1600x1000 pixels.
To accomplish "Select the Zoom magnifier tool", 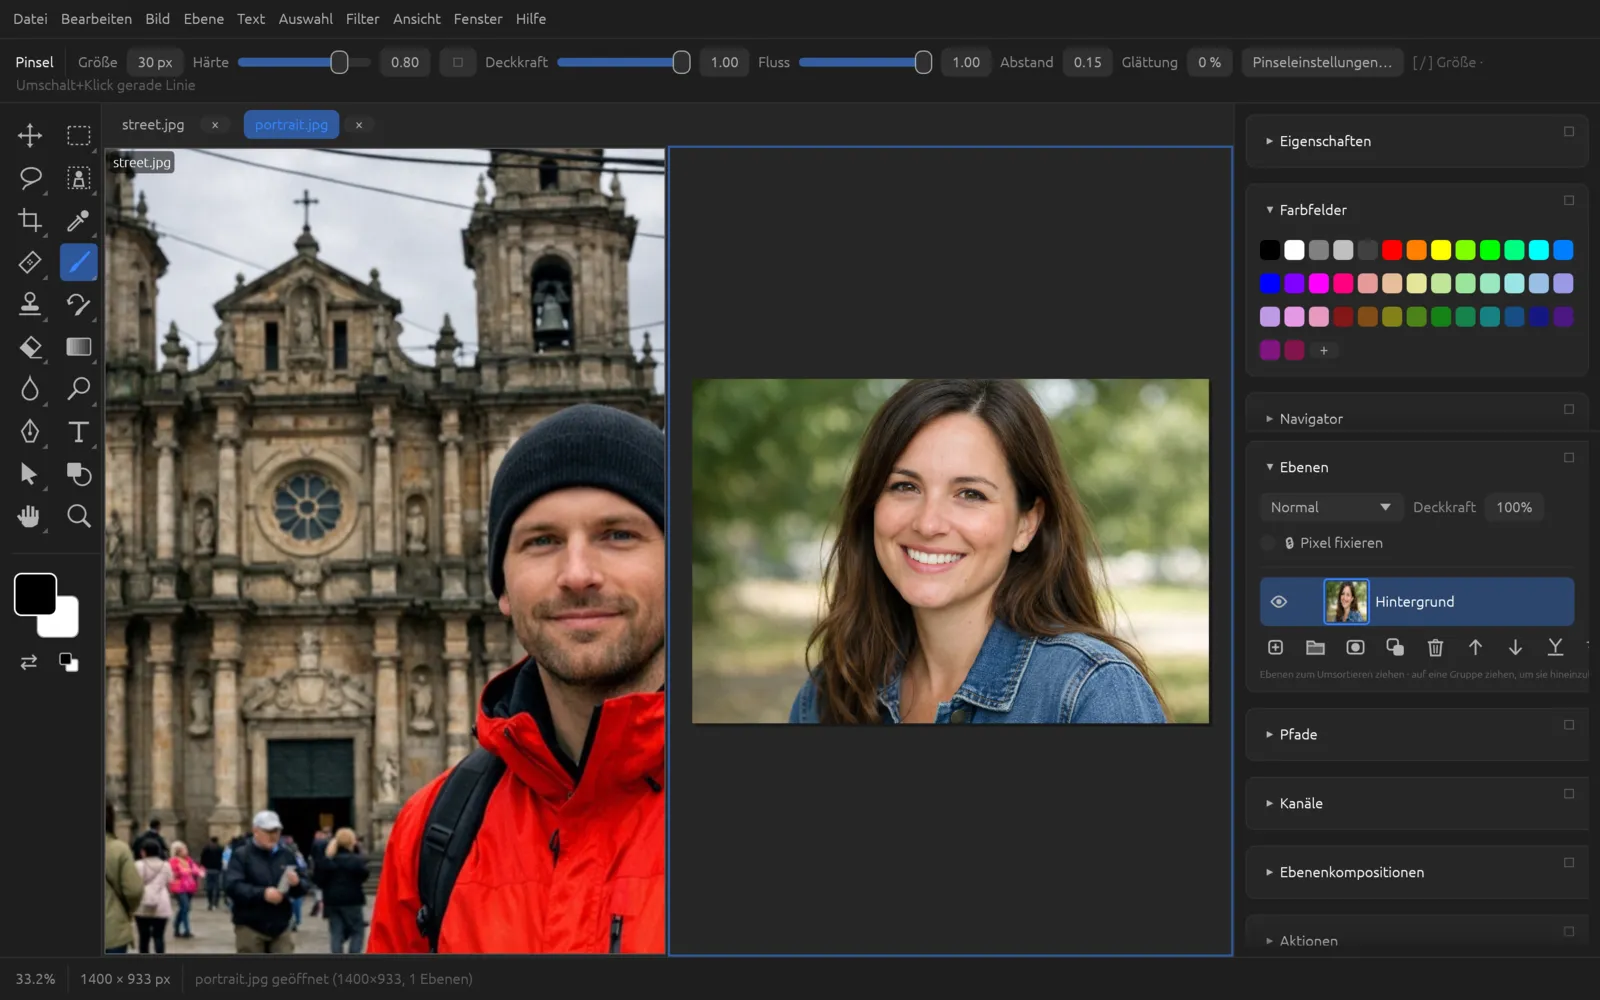I will [78, 516].
